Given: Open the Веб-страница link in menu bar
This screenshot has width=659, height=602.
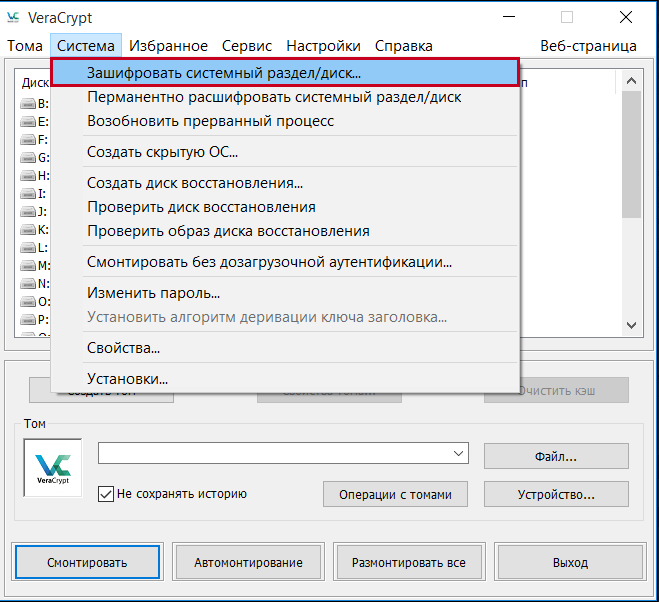Looking at the screenshot, I should pos(588,46).
